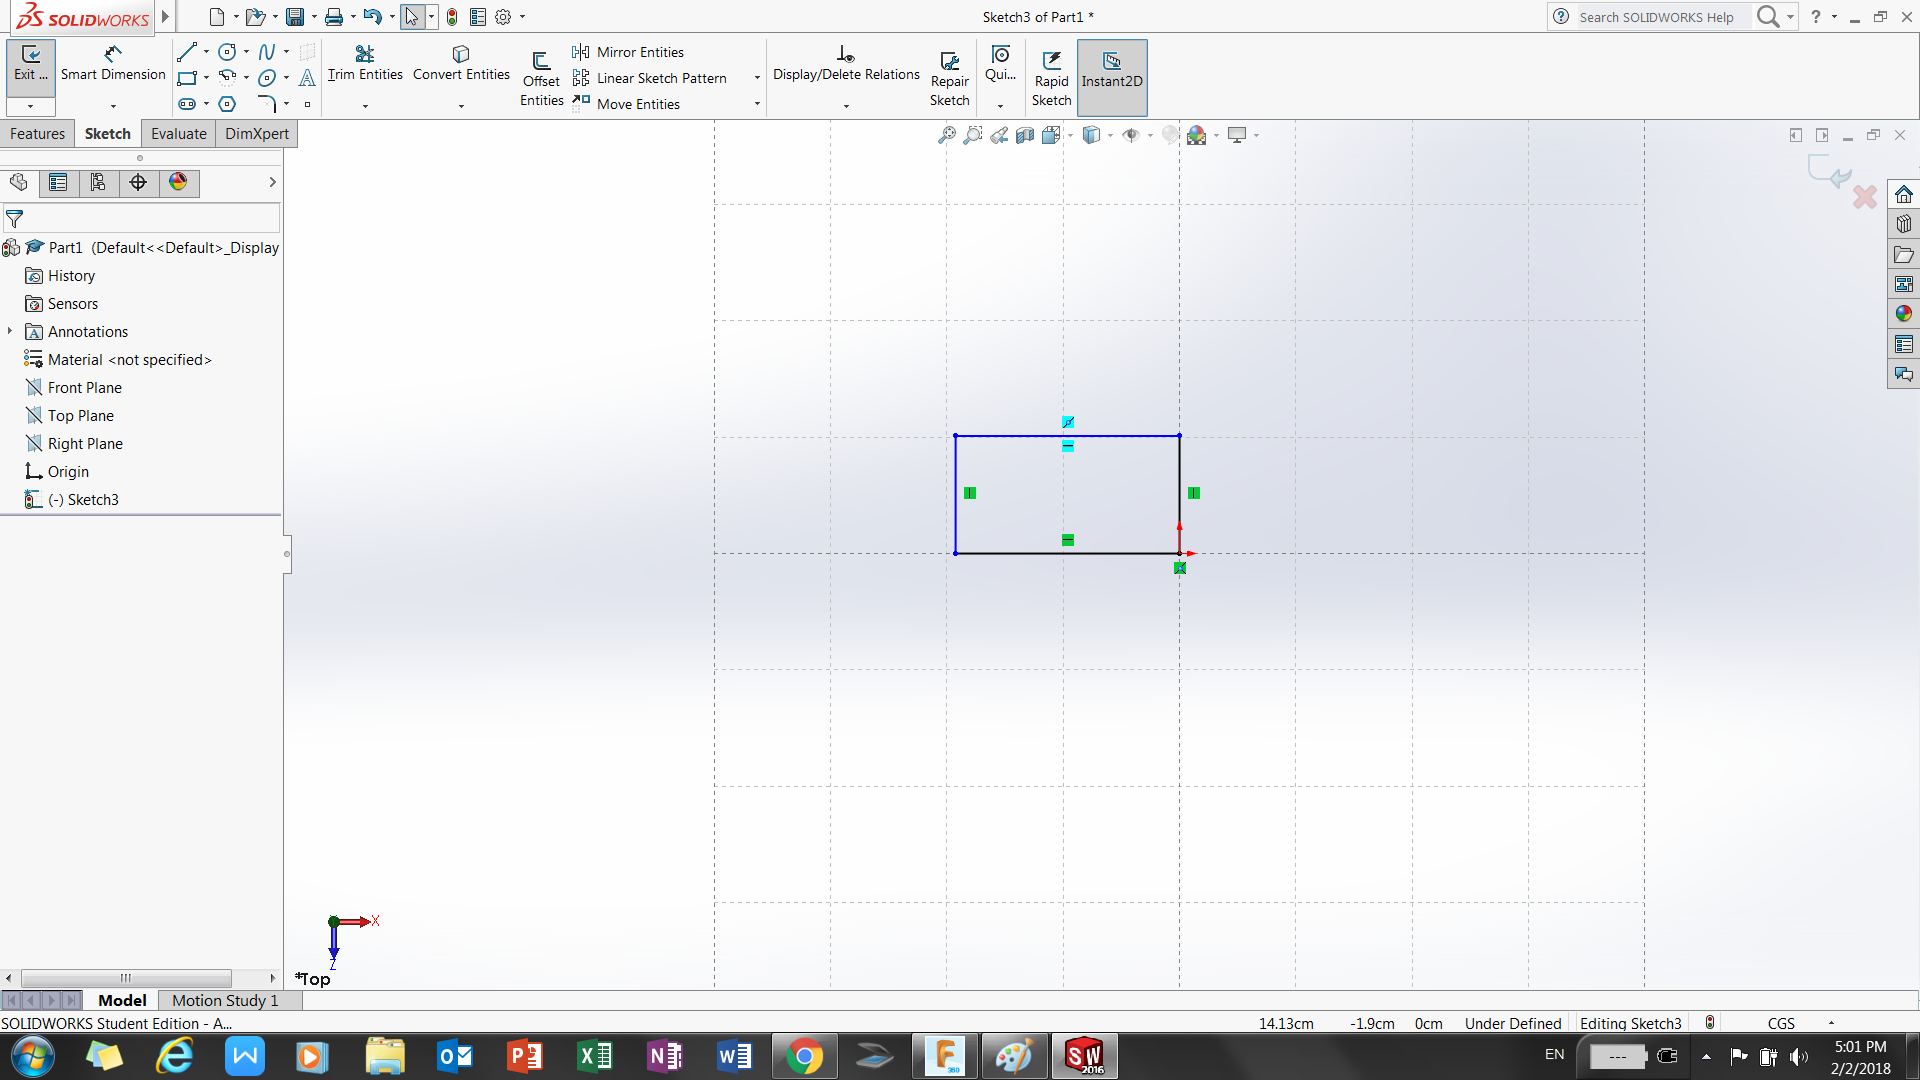Toggle the Exit Sketch button
1920x1080 pixels.
click(31, 62)
